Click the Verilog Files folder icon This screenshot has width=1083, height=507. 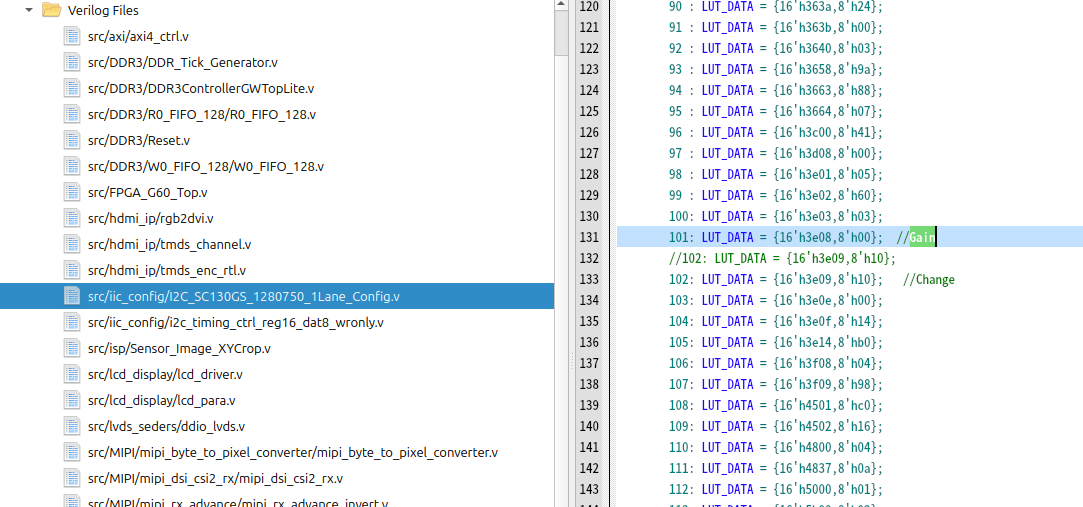click(51, 10)
